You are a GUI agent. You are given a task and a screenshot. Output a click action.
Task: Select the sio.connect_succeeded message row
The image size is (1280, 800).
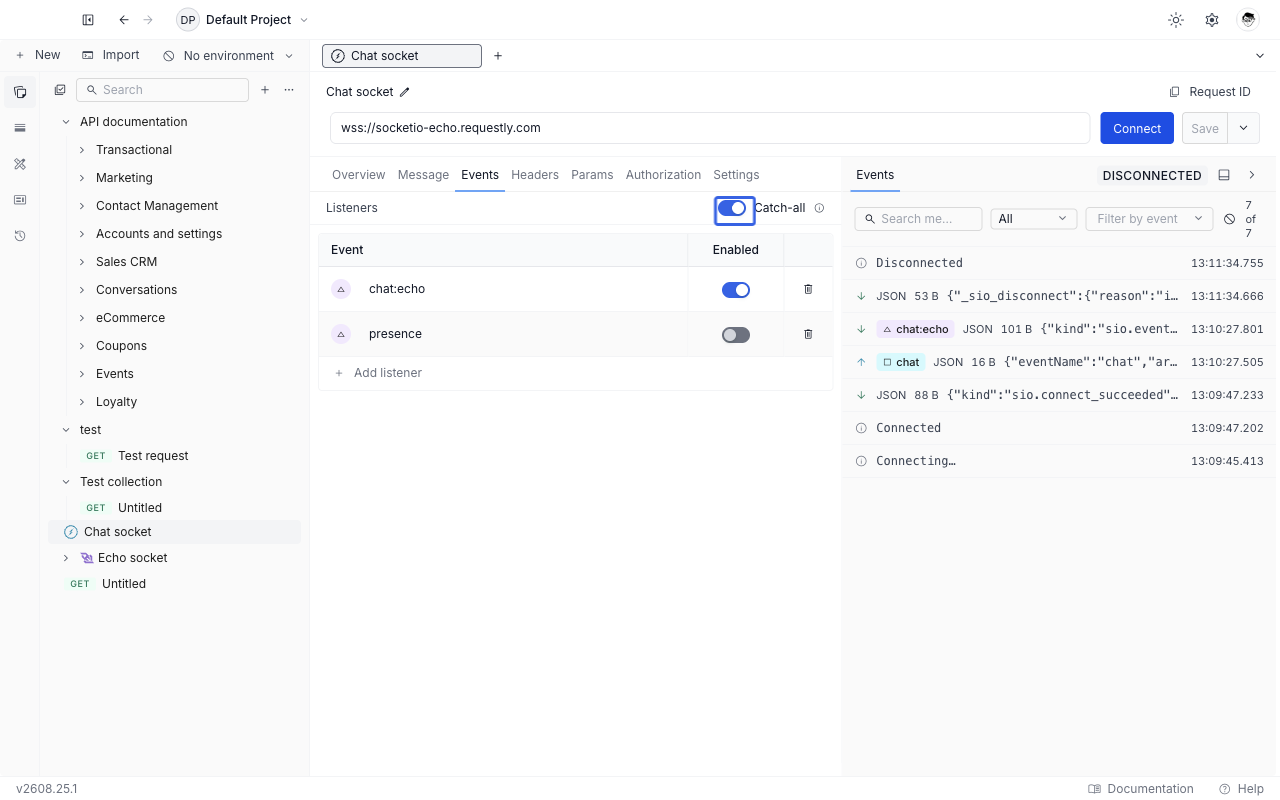(1061, 395)
